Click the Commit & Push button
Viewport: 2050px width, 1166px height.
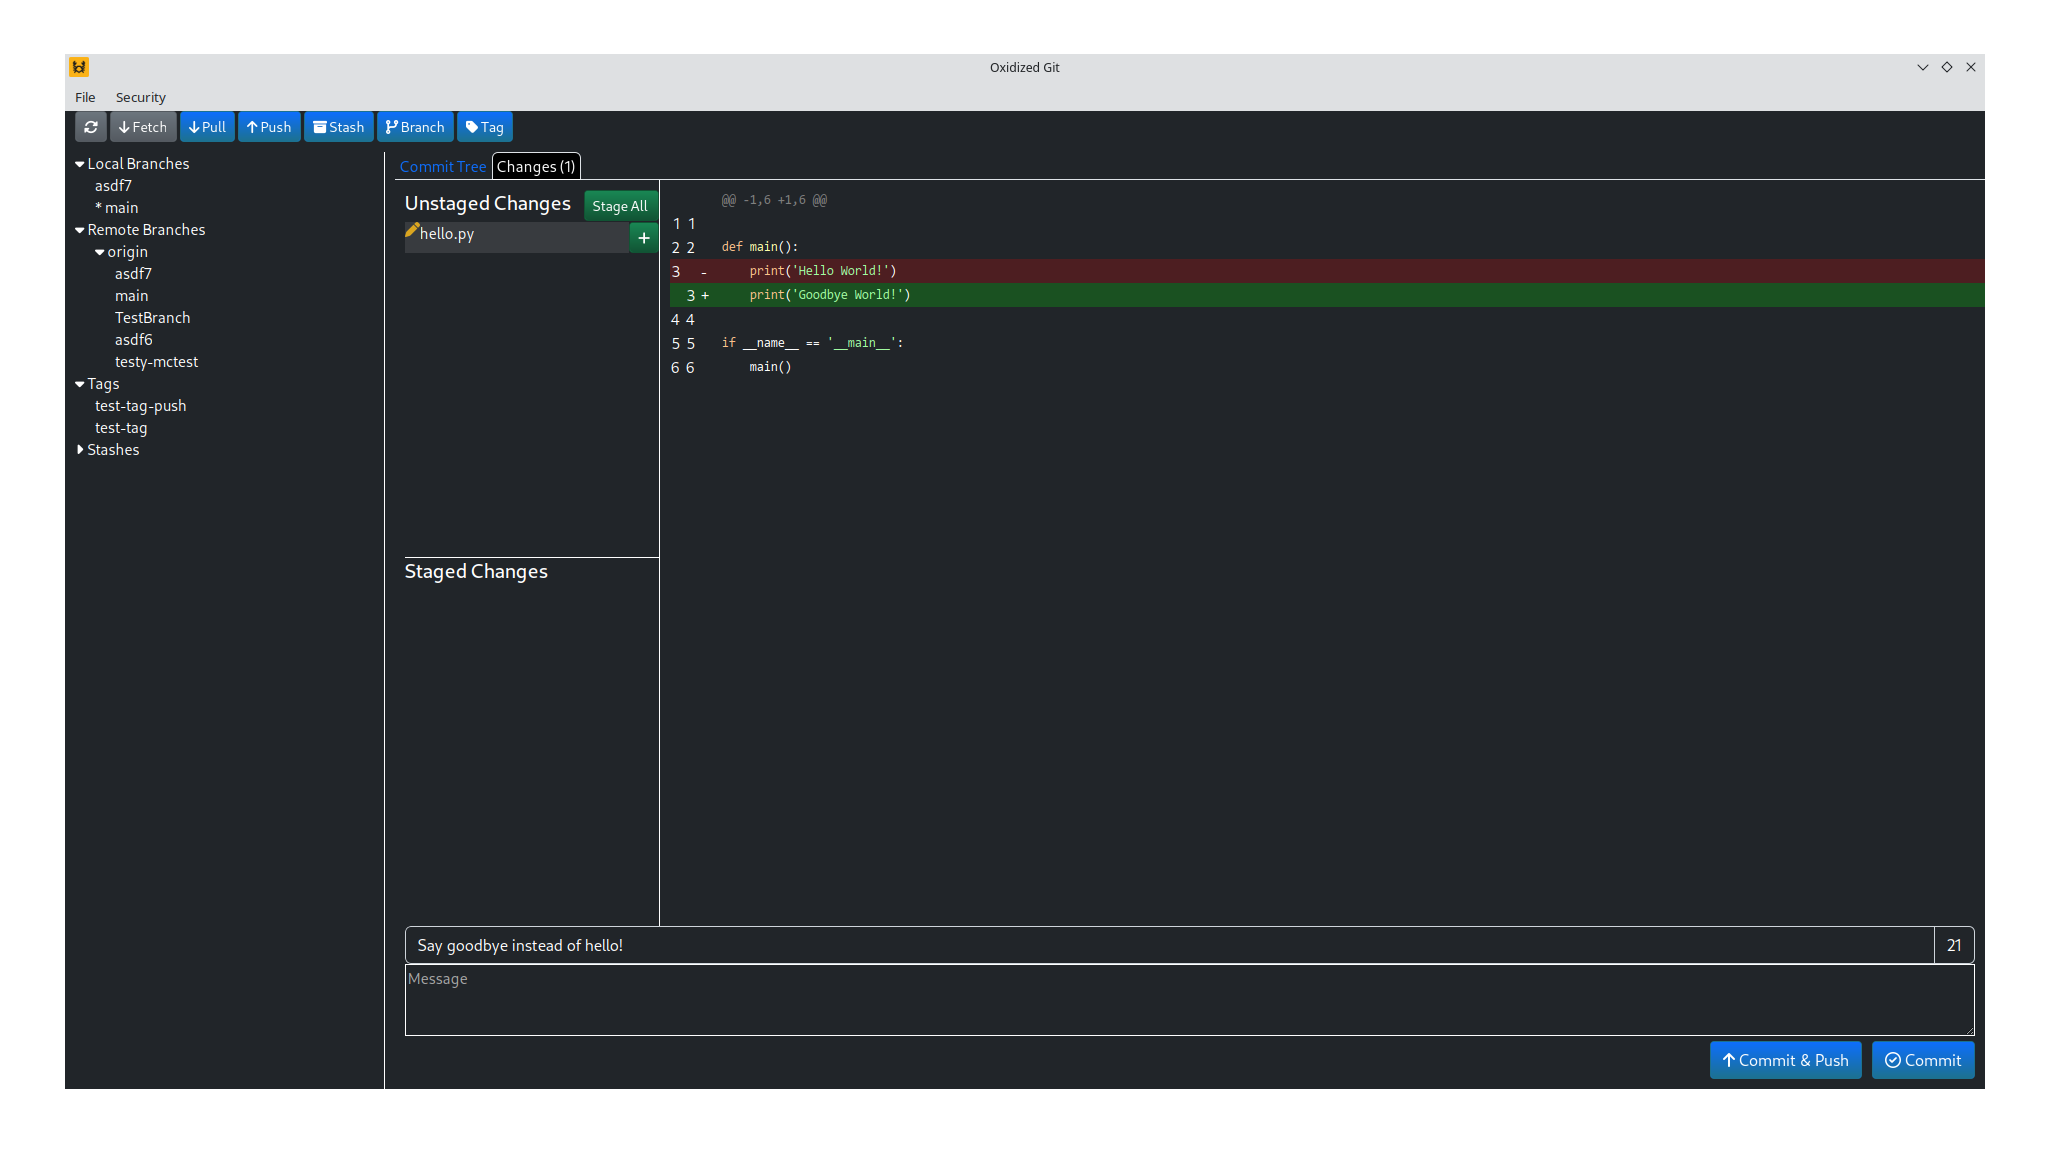coord(1785,1060)
